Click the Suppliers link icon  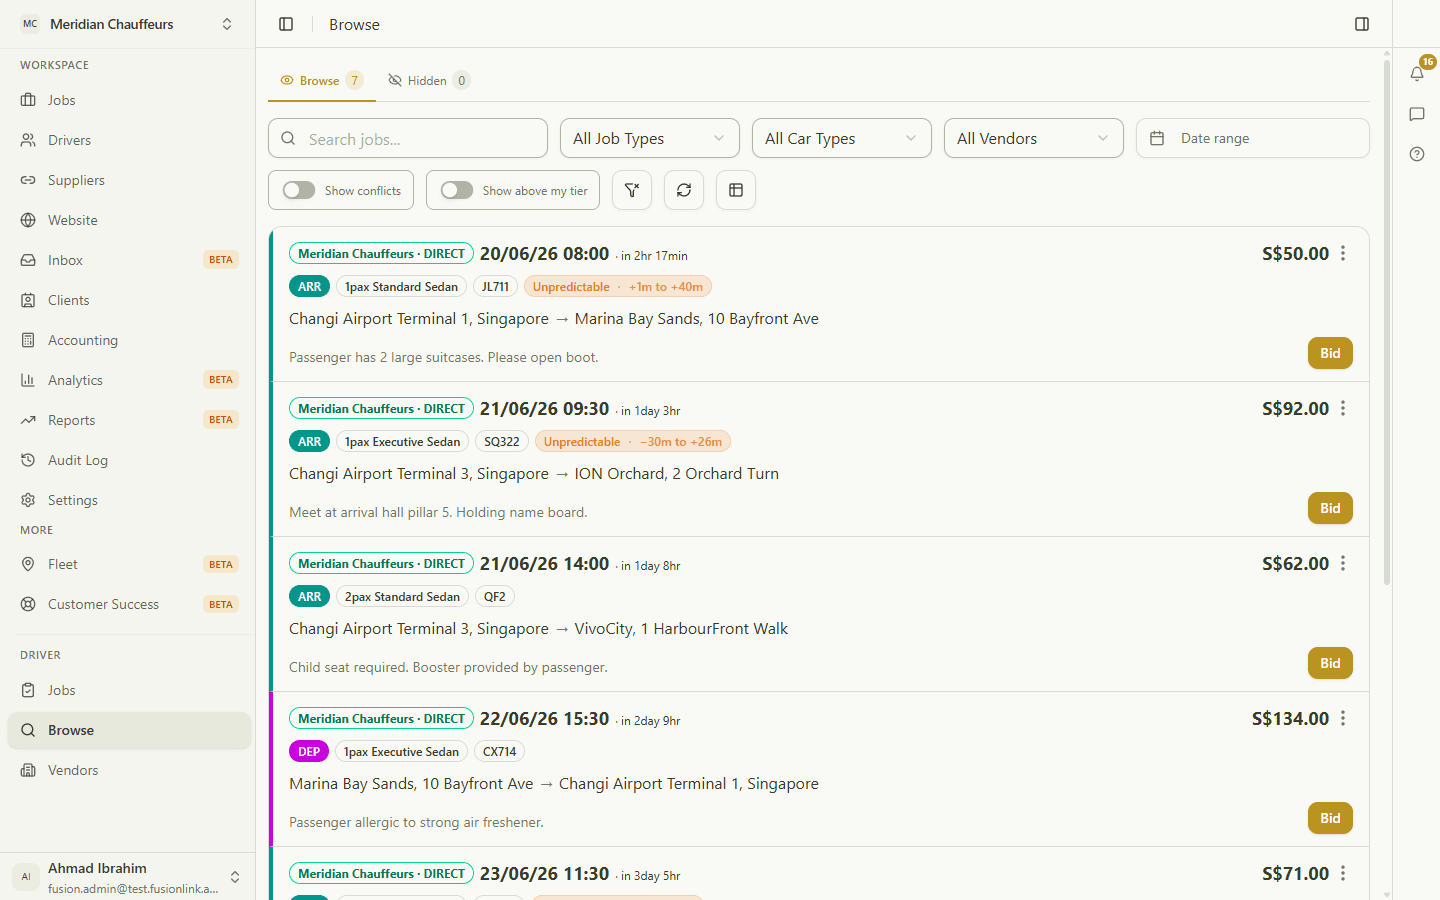pos(28,180)
